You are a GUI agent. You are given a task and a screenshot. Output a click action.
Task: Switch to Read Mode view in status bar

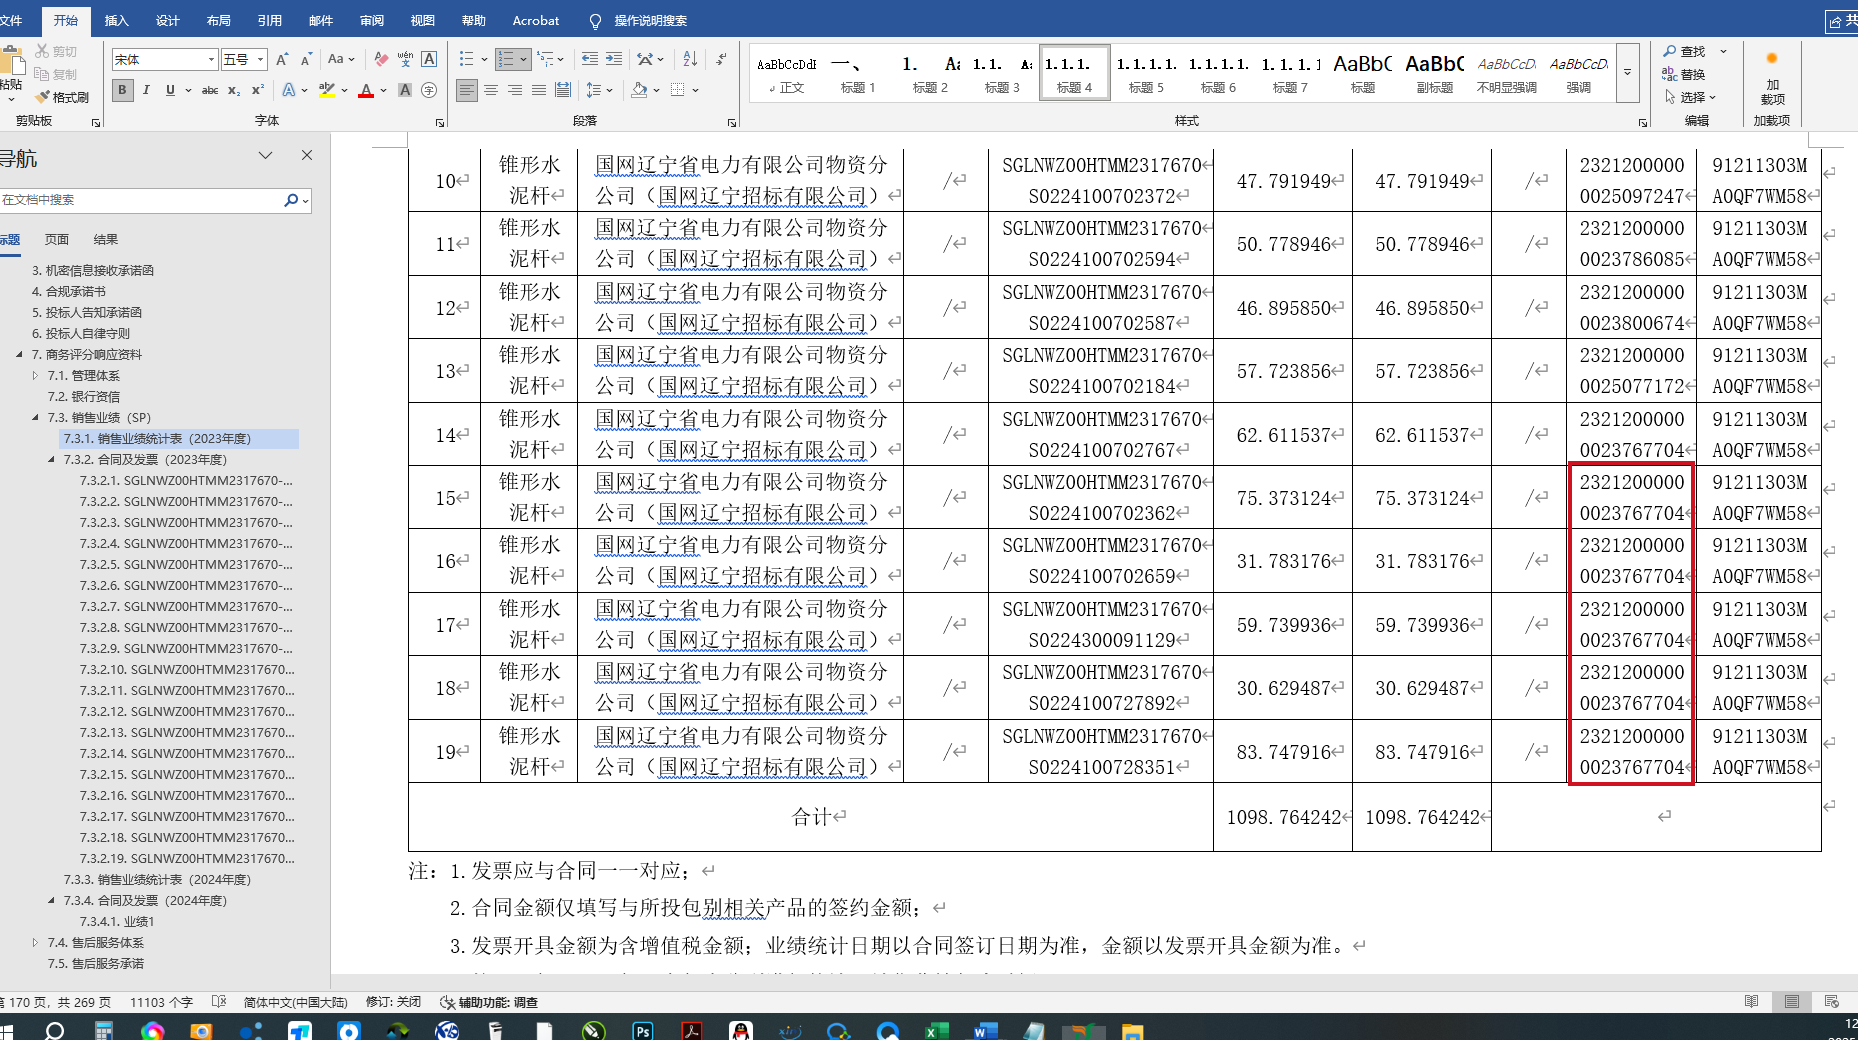click(1751, 1002)
